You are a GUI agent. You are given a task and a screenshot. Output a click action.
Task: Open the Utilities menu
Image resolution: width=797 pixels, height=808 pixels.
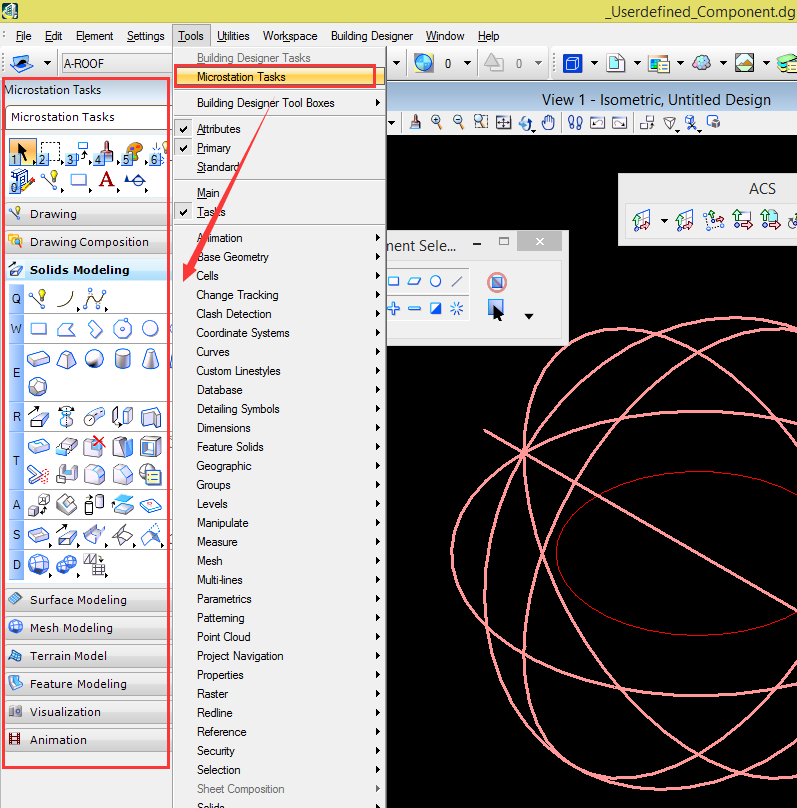click(233, 36)
